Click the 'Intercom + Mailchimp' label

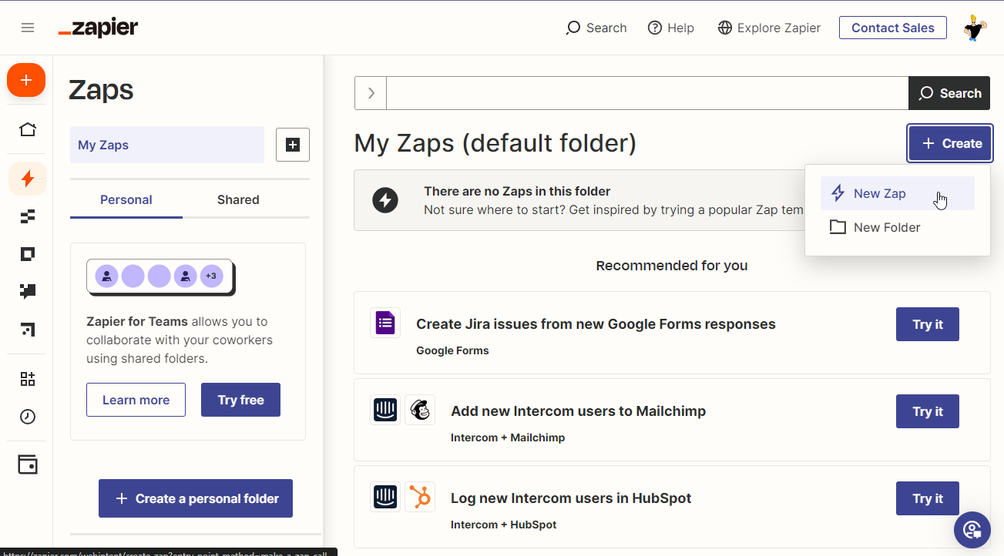point(508,437)
